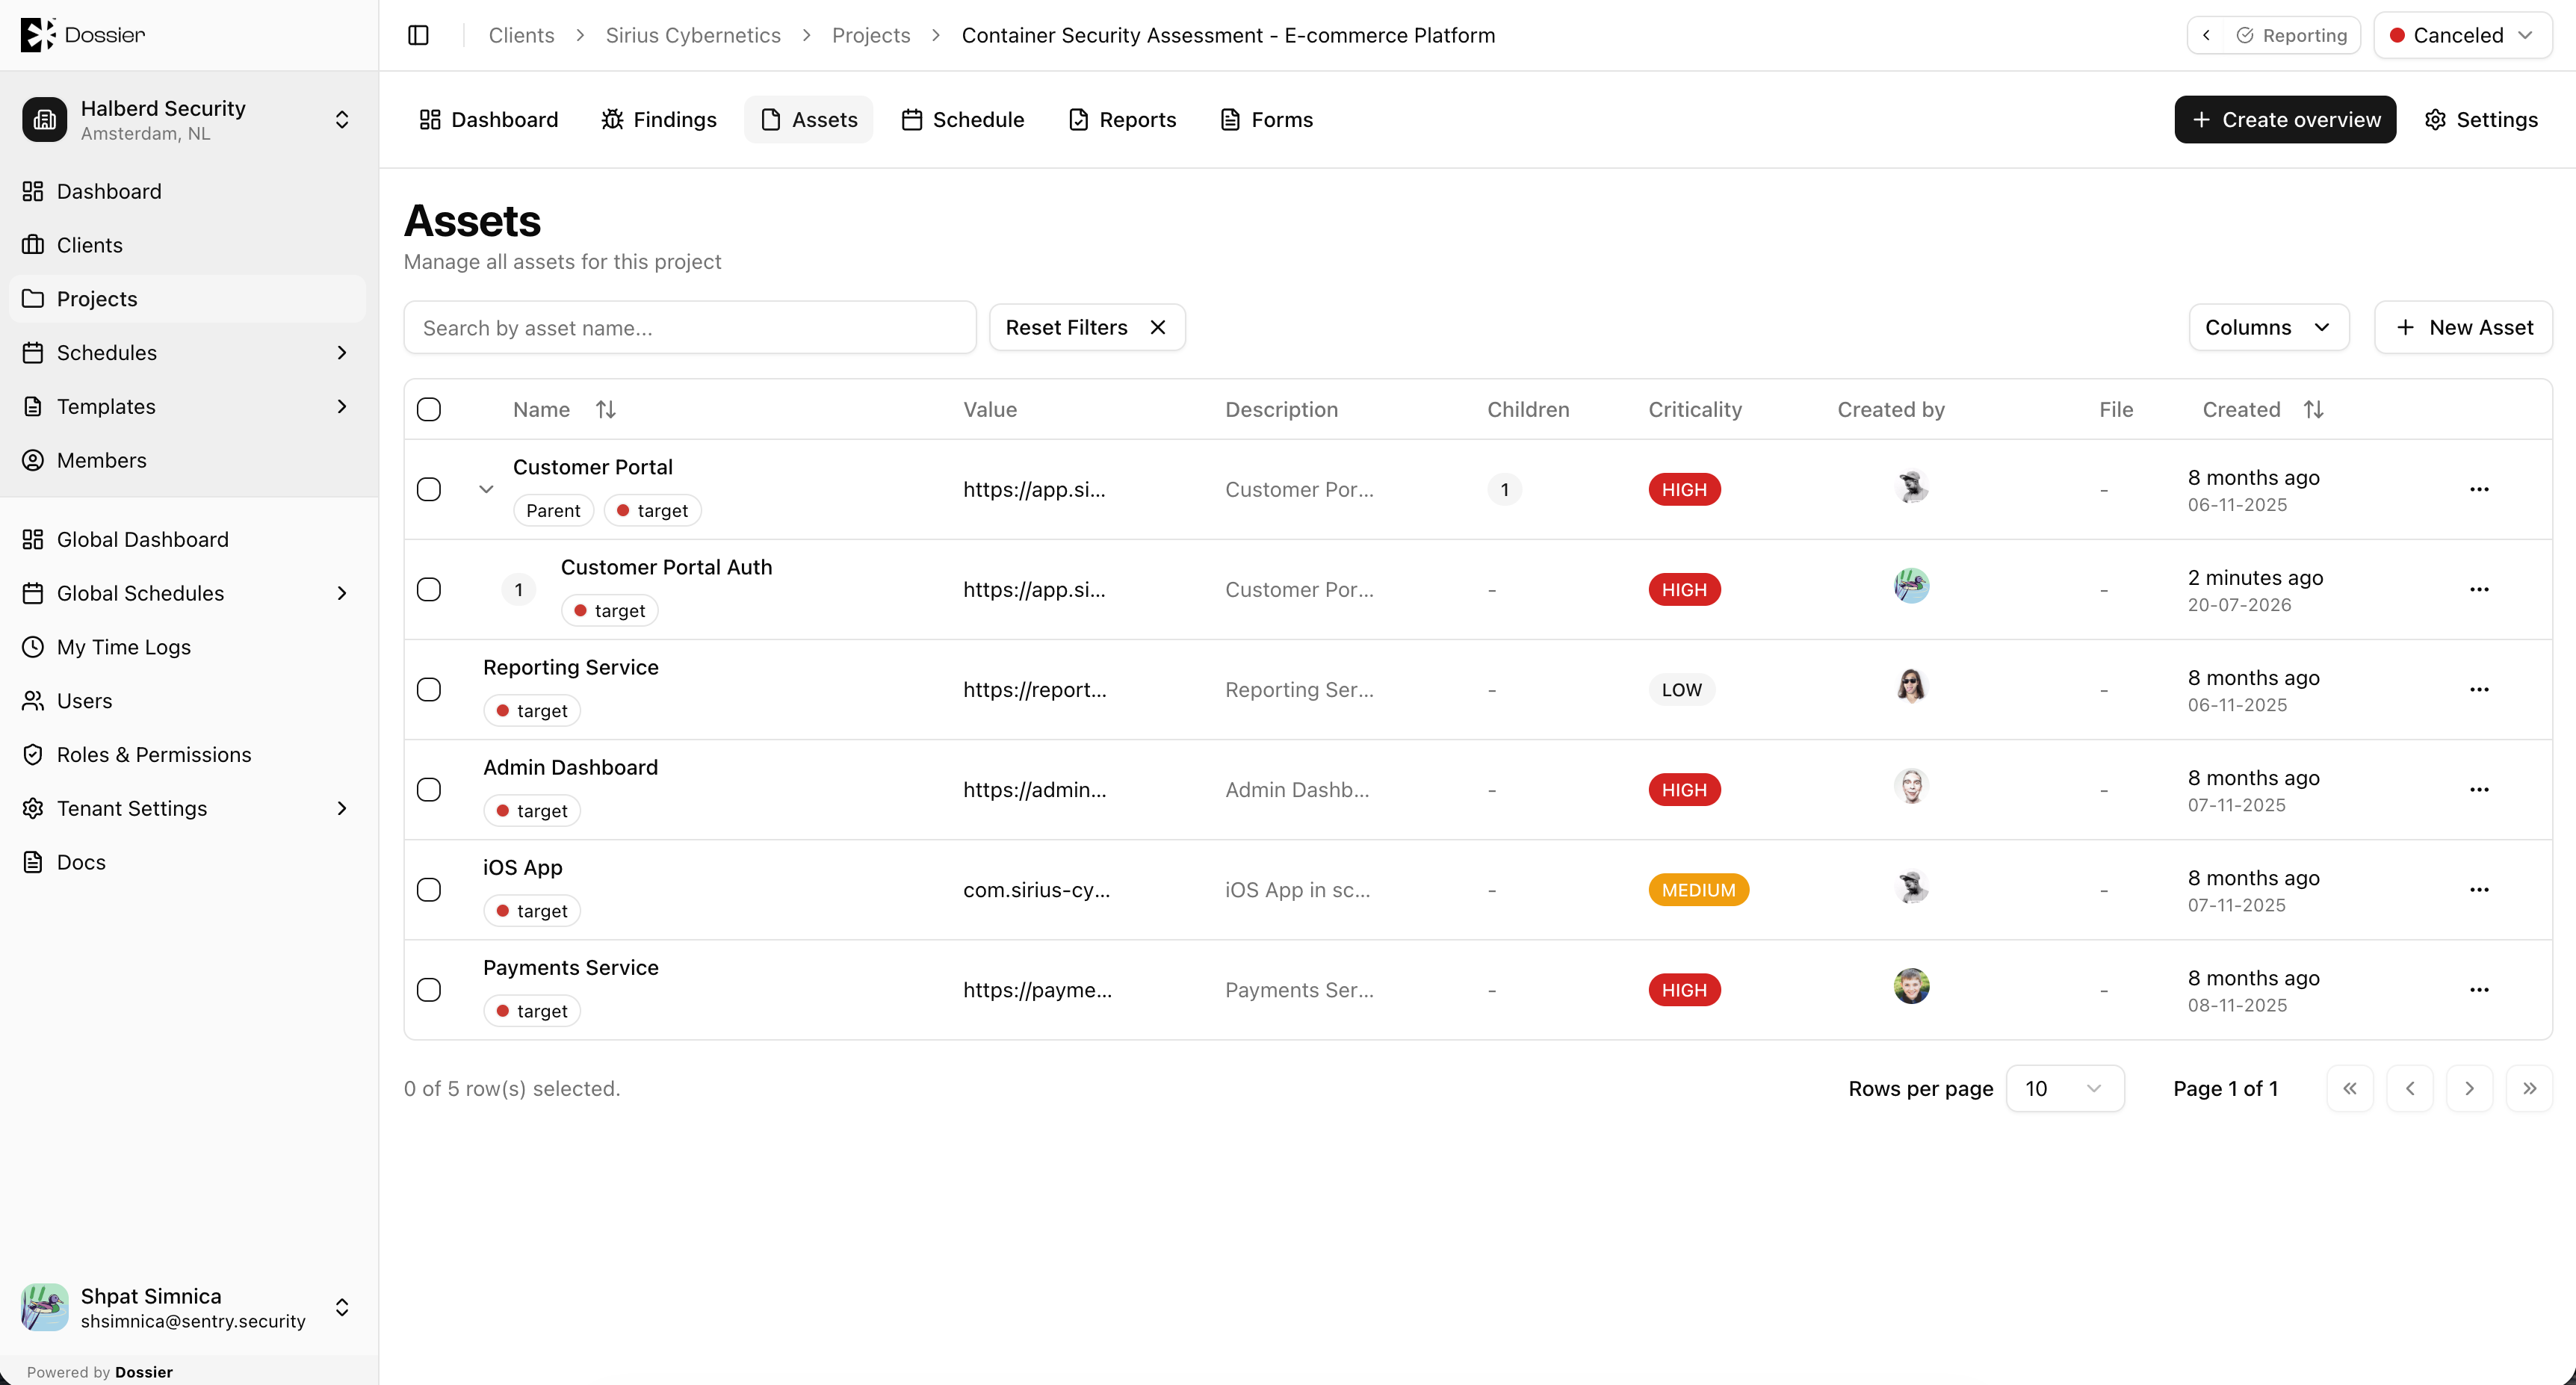Go to last page double-arrow
This screenshot has height=1385, width=2576.
pos(2529,1088)
